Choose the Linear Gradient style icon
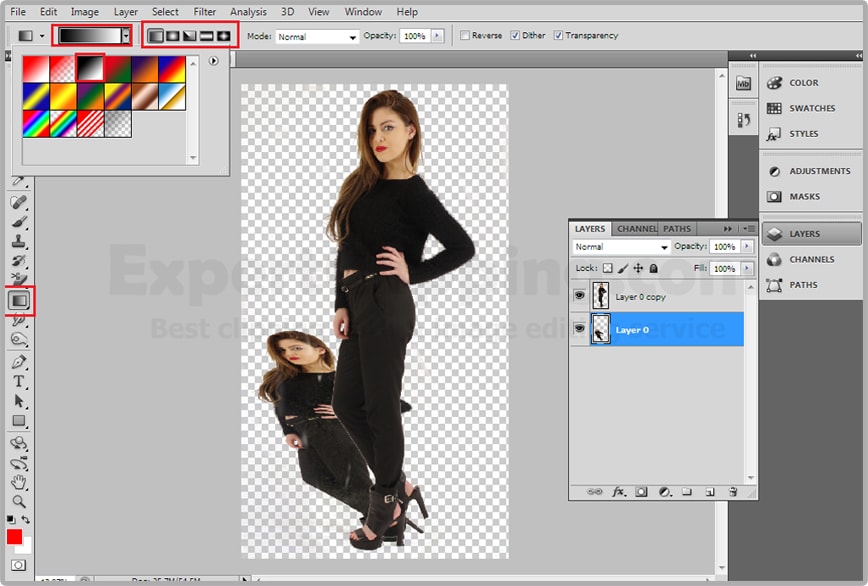 (x=155, y=36)
